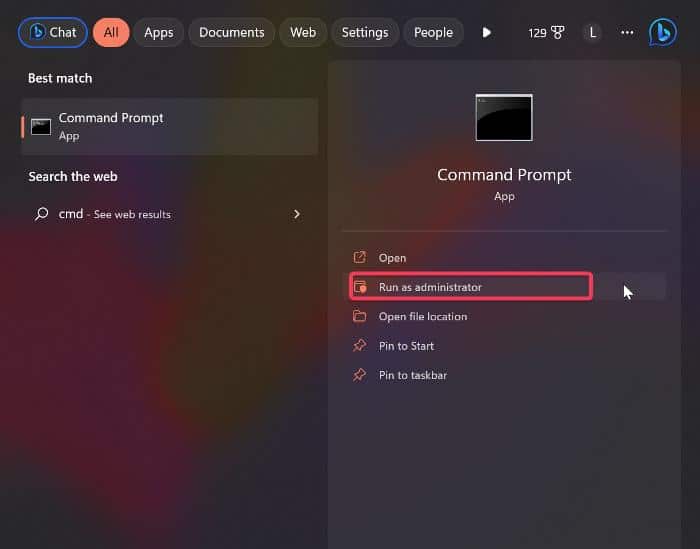Viewport: 700px width, 549px height.
Task: Open the Bing Chat filter
Action: pyautogui.click(x=53, y=33)
